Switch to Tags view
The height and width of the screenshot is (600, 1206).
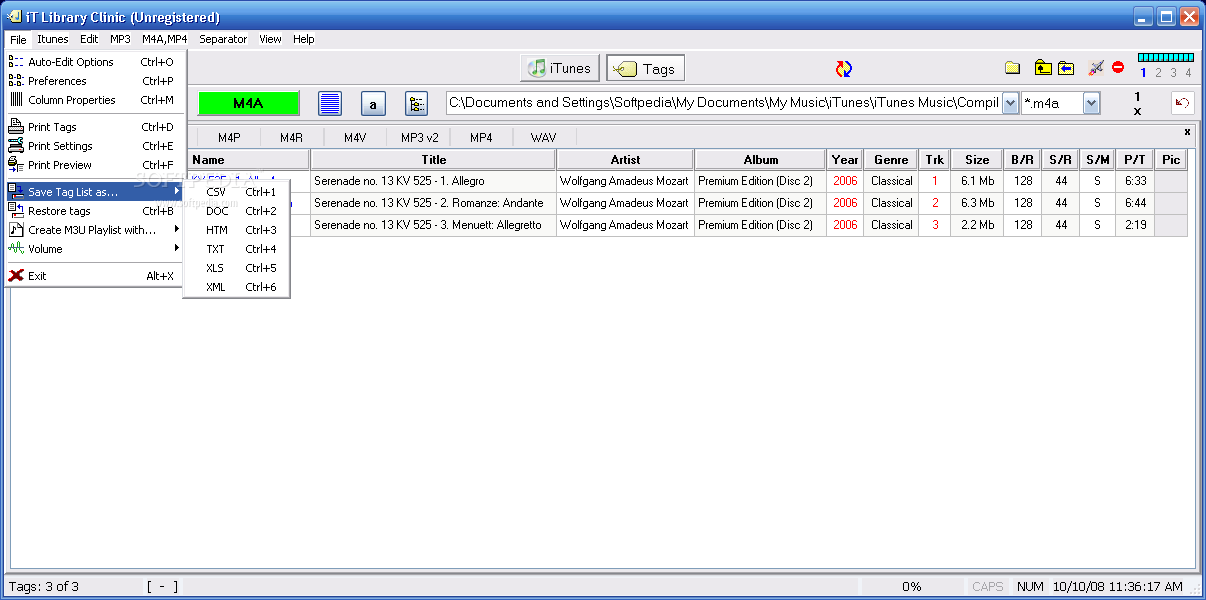[x=645, y=69]
